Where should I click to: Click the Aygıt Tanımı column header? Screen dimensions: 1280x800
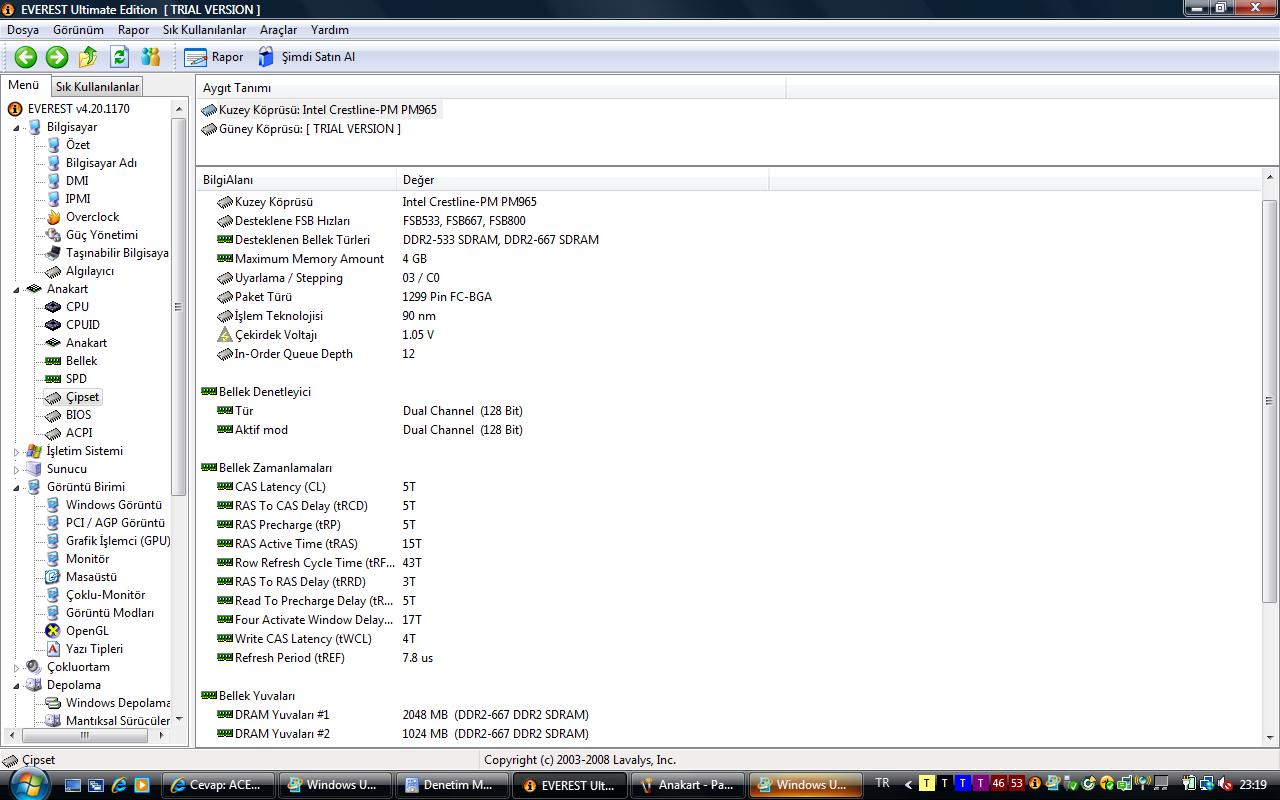491,88
